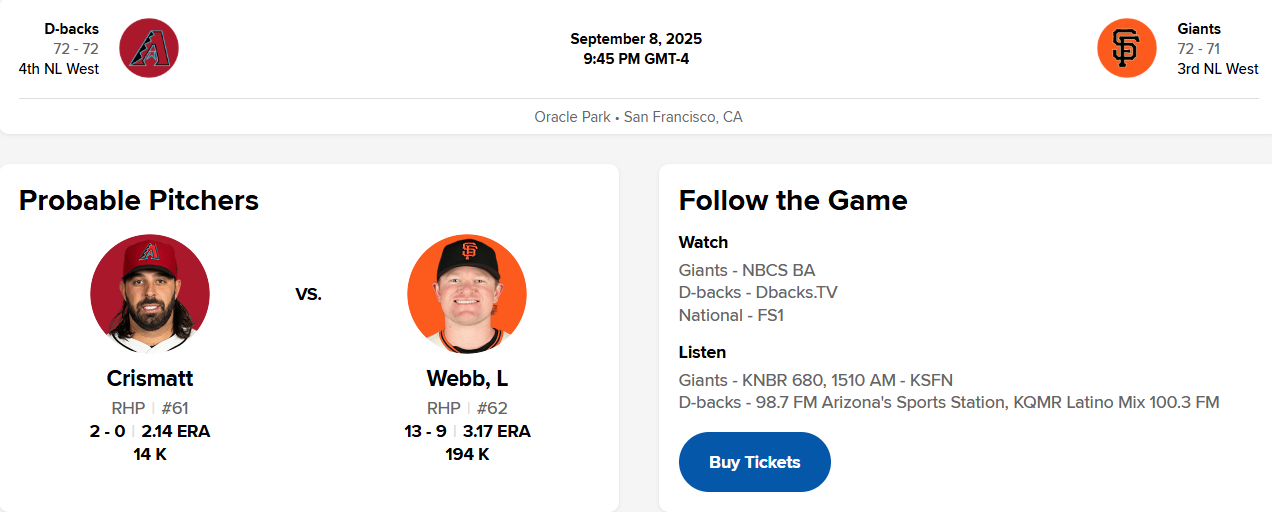The width and height of the screenshot is (1272, 512).
Task: Click the September 8, 2025 game date
Action: pyautogui.click(x=636, y=39)
